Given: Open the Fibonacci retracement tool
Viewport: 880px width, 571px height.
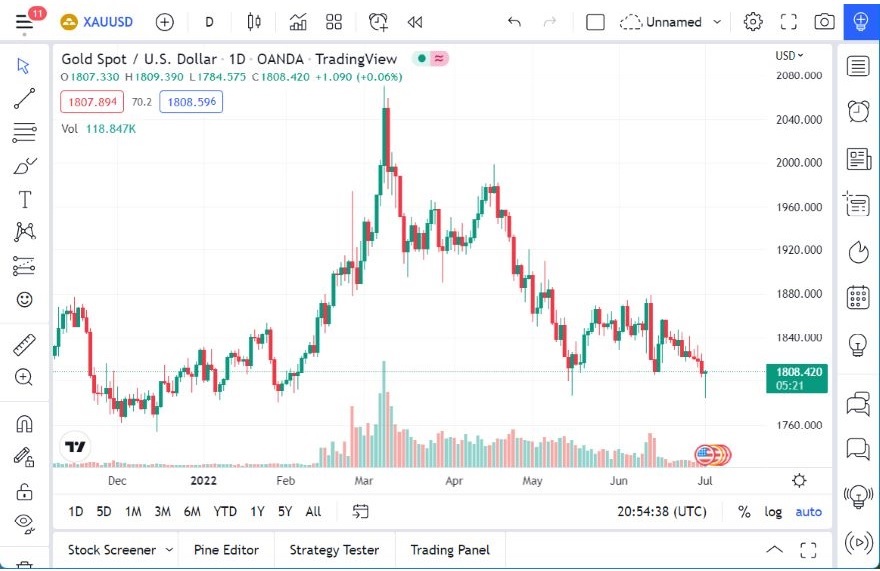Looking at the screenshot, I should 25,131.
